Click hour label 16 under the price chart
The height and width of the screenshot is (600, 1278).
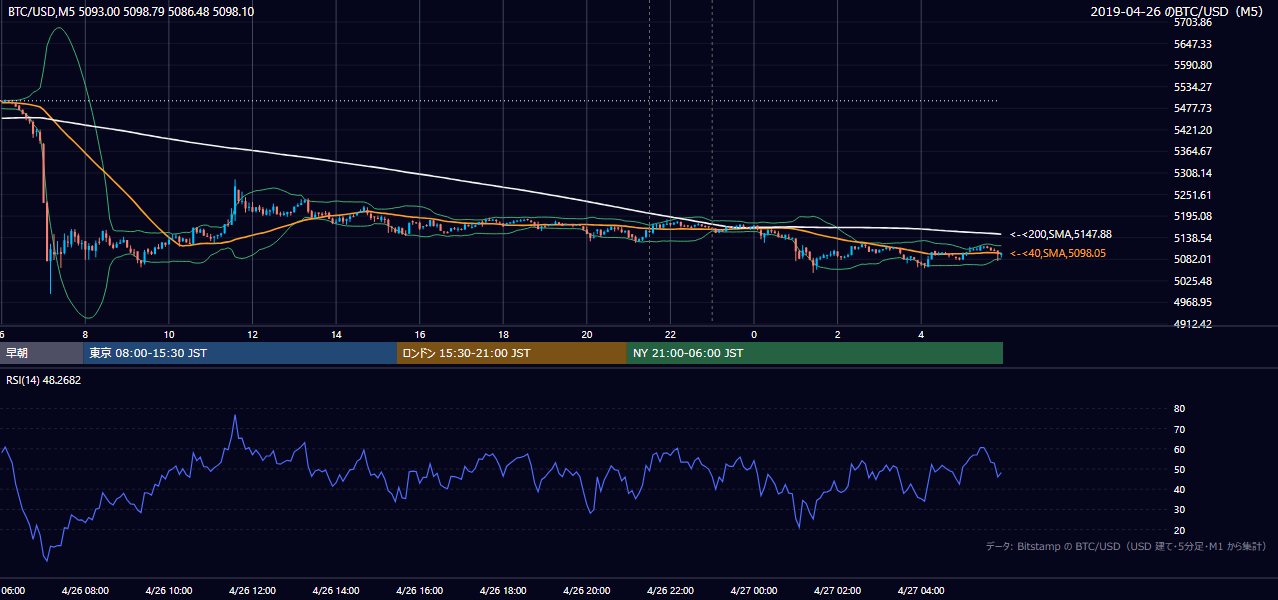(x=420, y=335)
